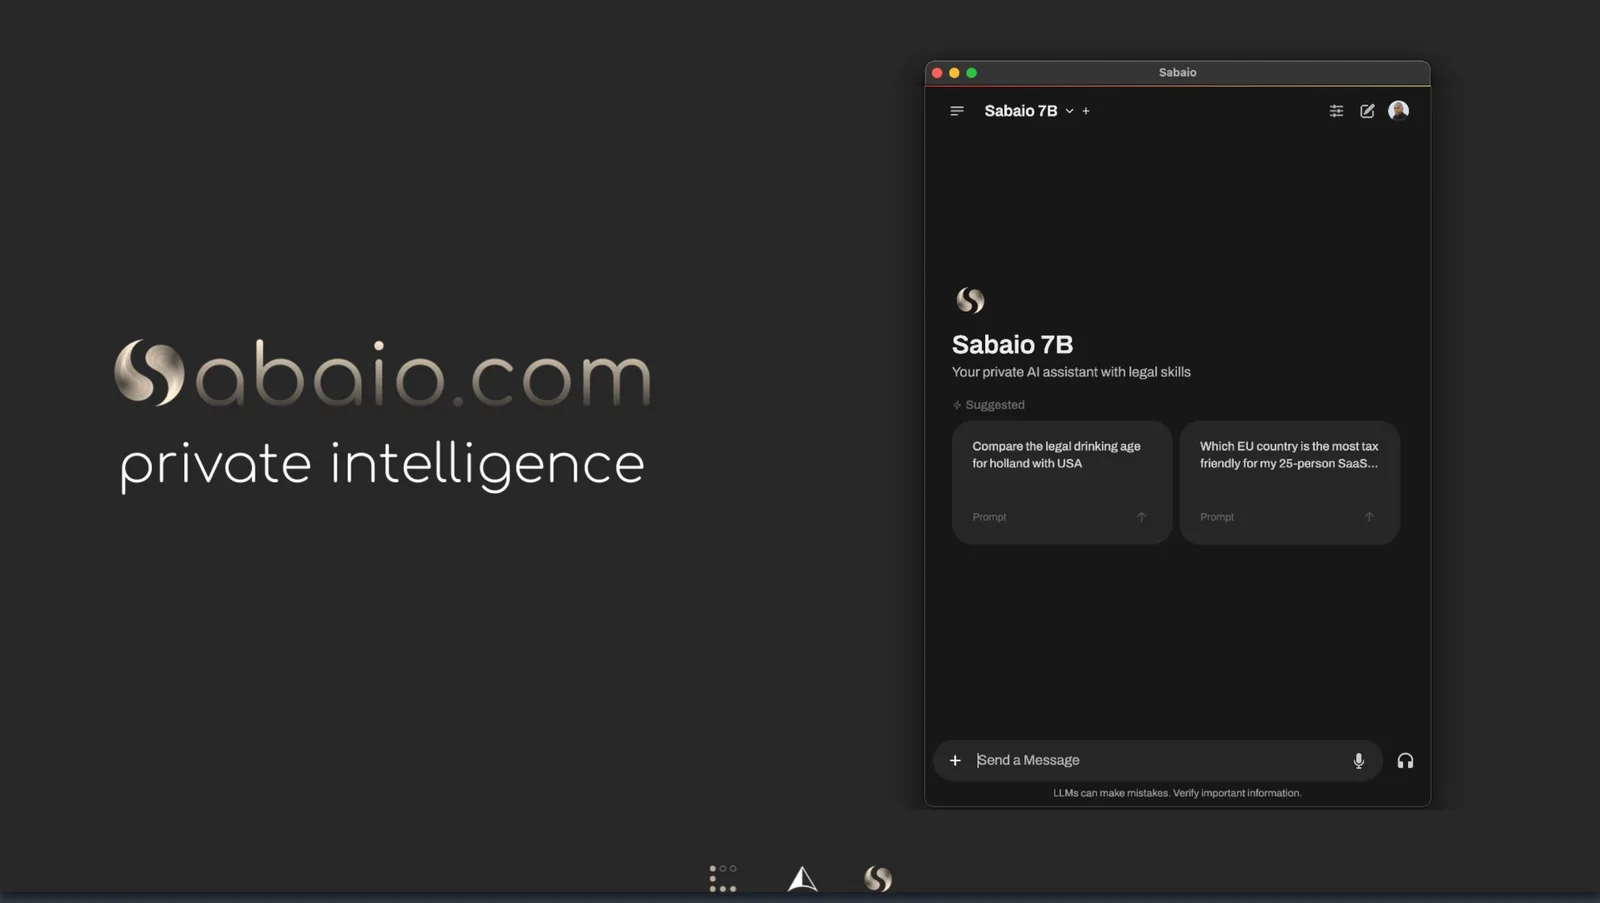This screenshot has height=903, width=1600.
Task: Click the "Prompt" label on the drinking age card
Action: click(989, 517)
